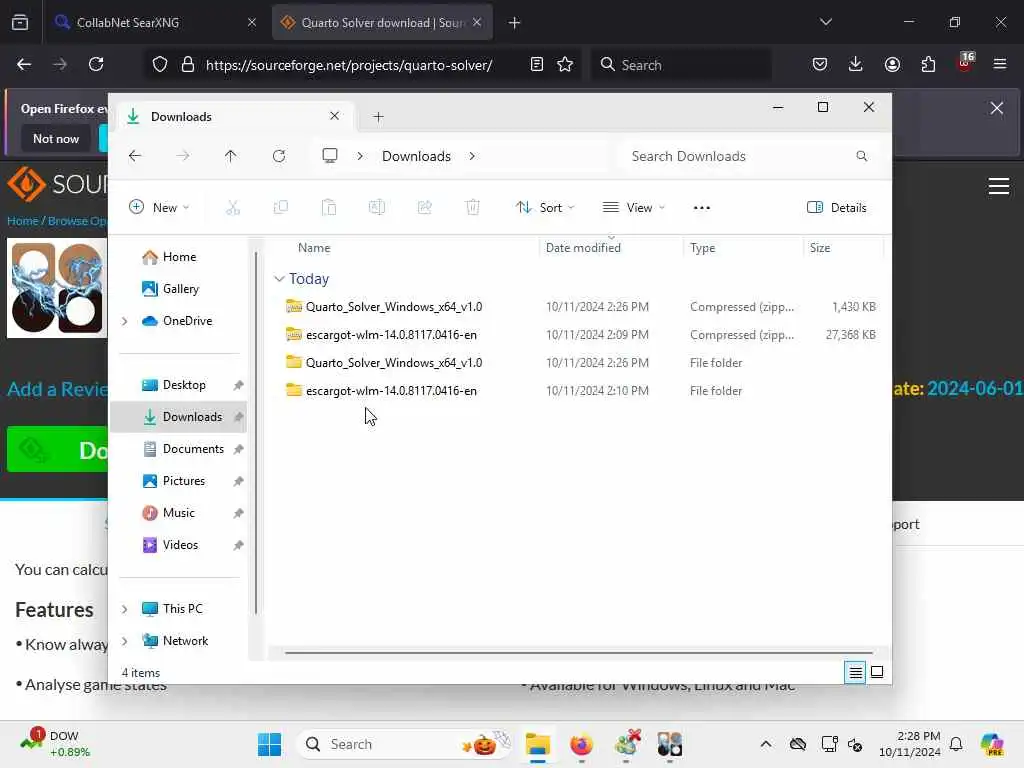Switch to large thumbnails view icon
The image size is (1024, 768).
877,672
